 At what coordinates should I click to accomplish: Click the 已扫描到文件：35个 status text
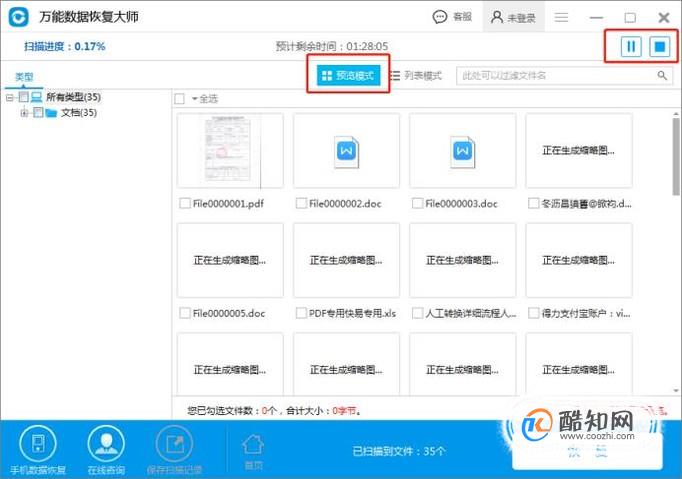point(399,451)
